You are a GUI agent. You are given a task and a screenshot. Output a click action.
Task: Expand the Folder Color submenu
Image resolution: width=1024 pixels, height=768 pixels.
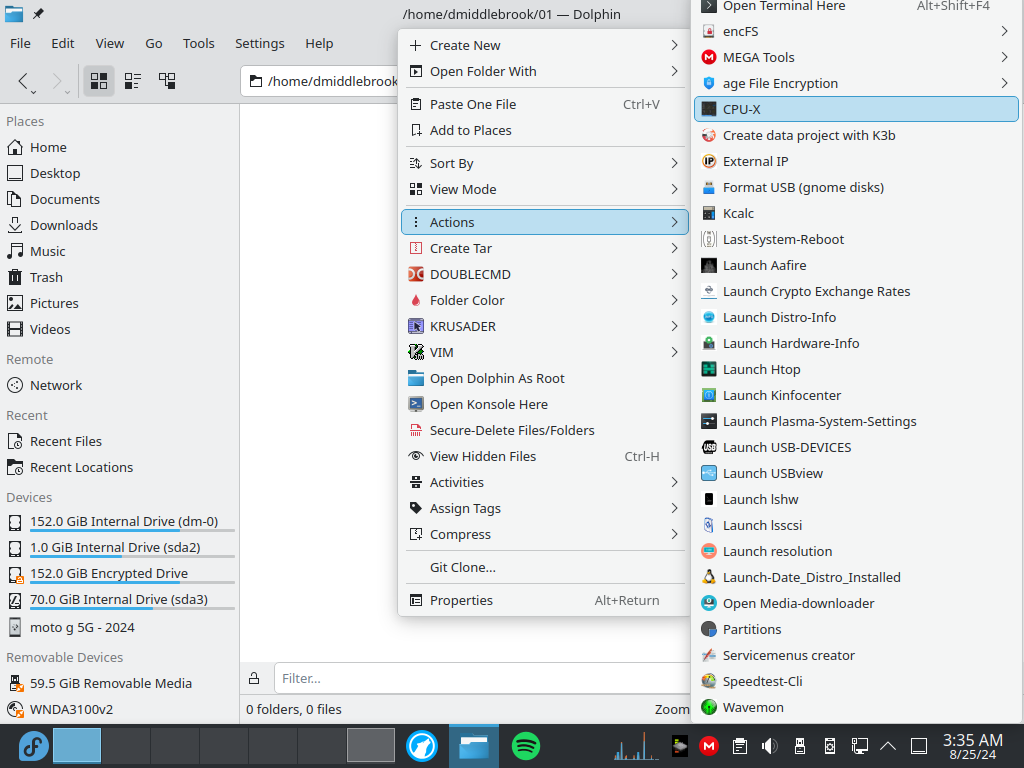pos(544,300)
